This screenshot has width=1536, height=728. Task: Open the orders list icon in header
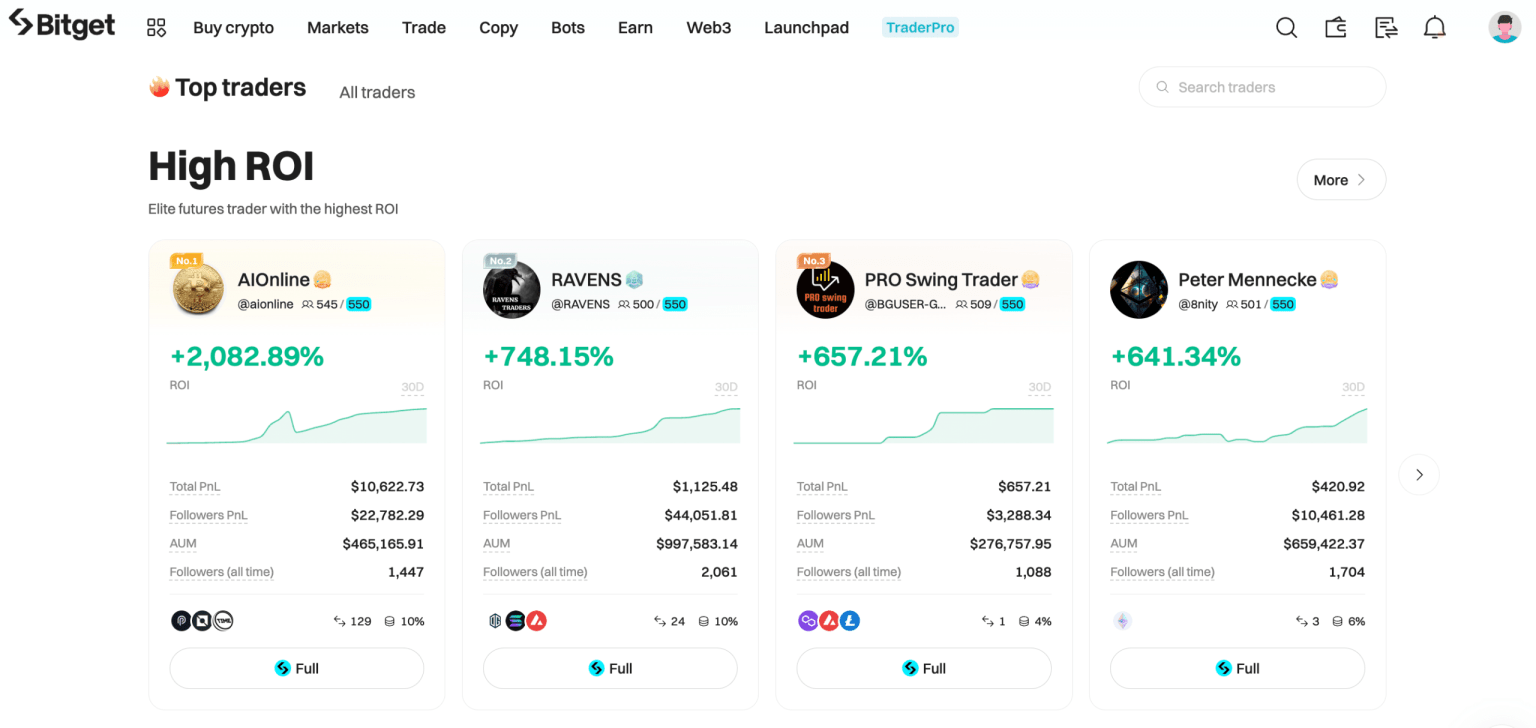[1386, 28]
